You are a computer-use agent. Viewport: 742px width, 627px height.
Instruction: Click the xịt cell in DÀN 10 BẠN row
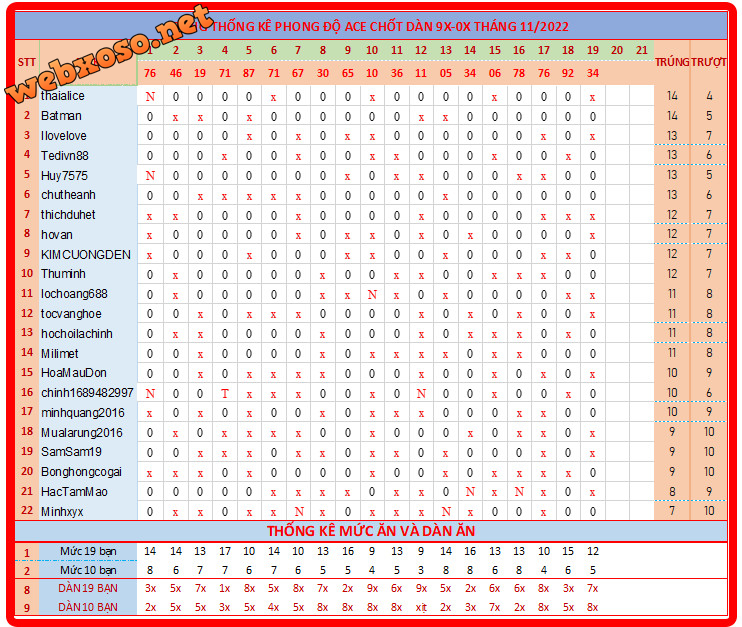tap(421, 608)
